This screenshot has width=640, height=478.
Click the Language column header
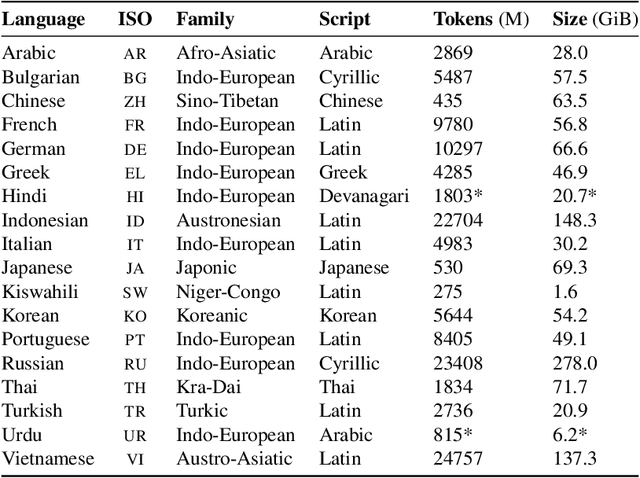(x=44, y=19)
